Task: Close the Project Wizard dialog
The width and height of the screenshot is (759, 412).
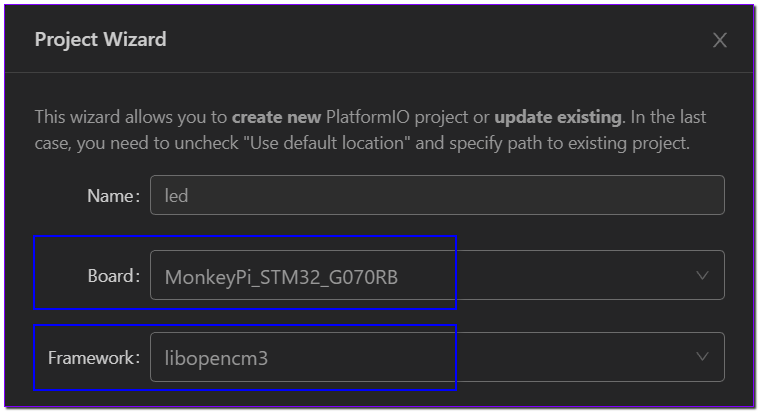Action: pos(720,40)
